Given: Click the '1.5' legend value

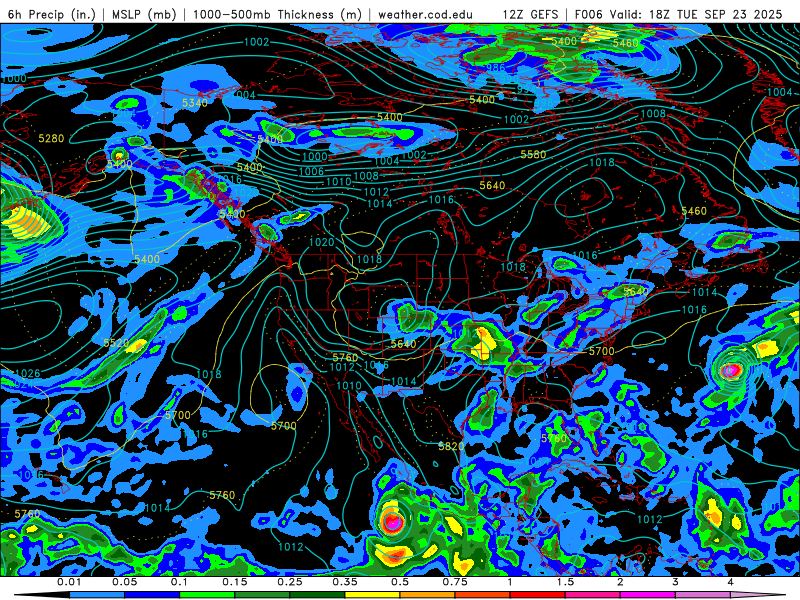Looking at the screenshot, I should [x=565, y=582].
